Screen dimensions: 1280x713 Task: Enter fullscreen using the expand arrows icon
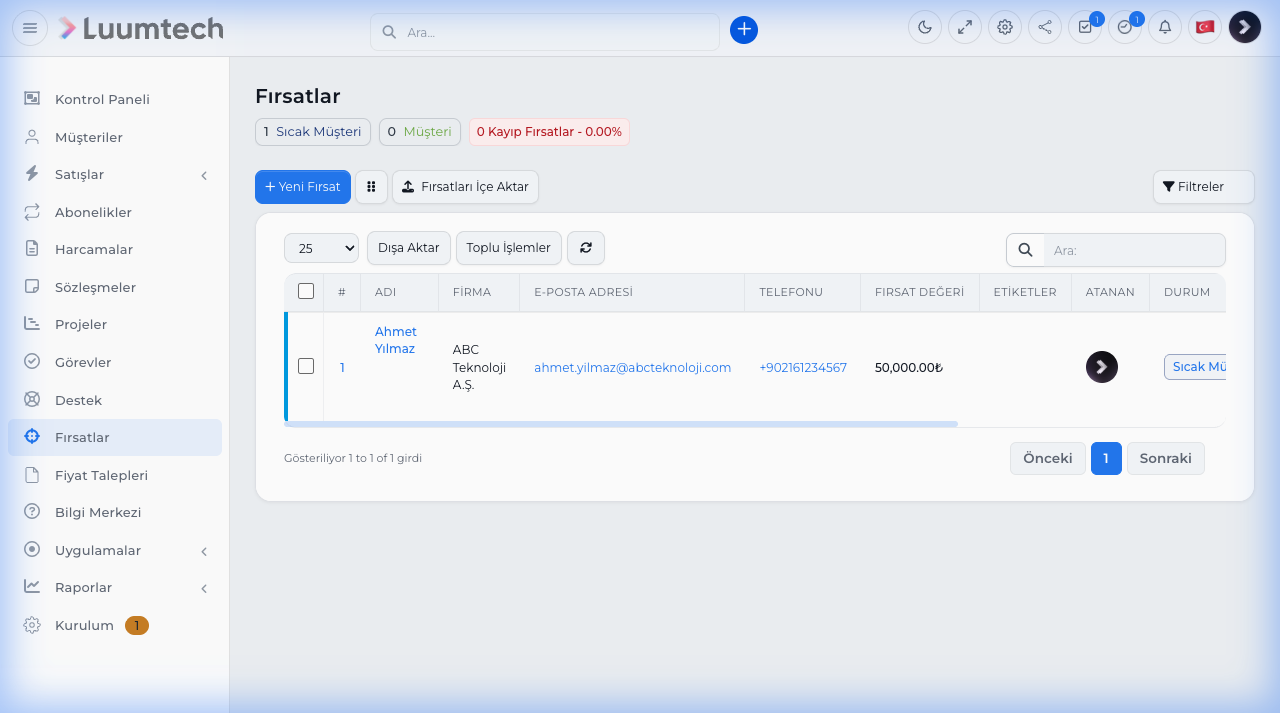click(965, 27)
